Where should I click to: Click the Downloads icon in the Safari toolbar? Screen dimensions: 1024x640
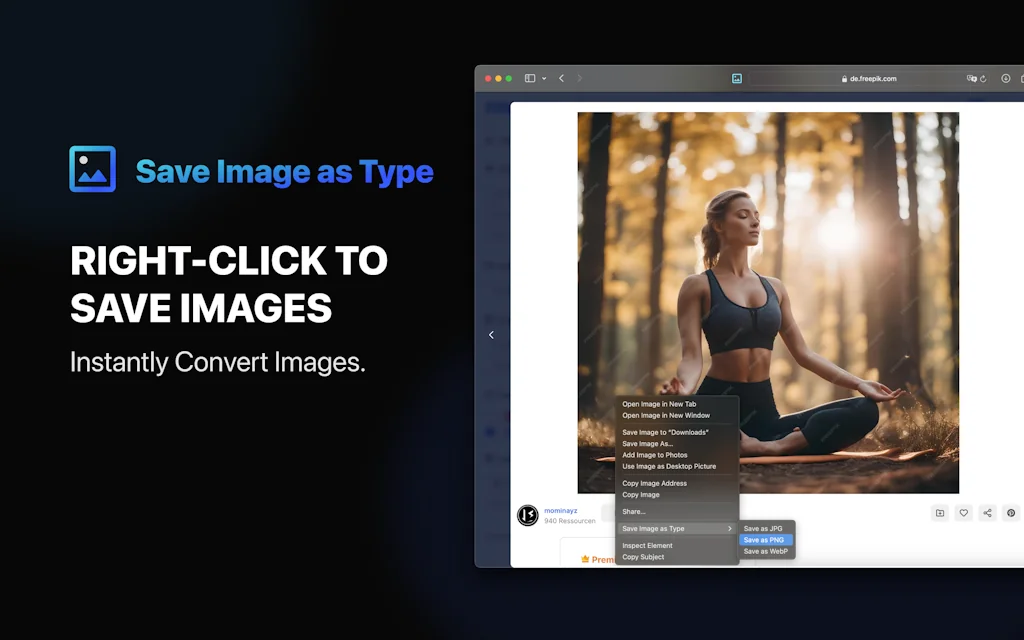[x=1004, y=77]
